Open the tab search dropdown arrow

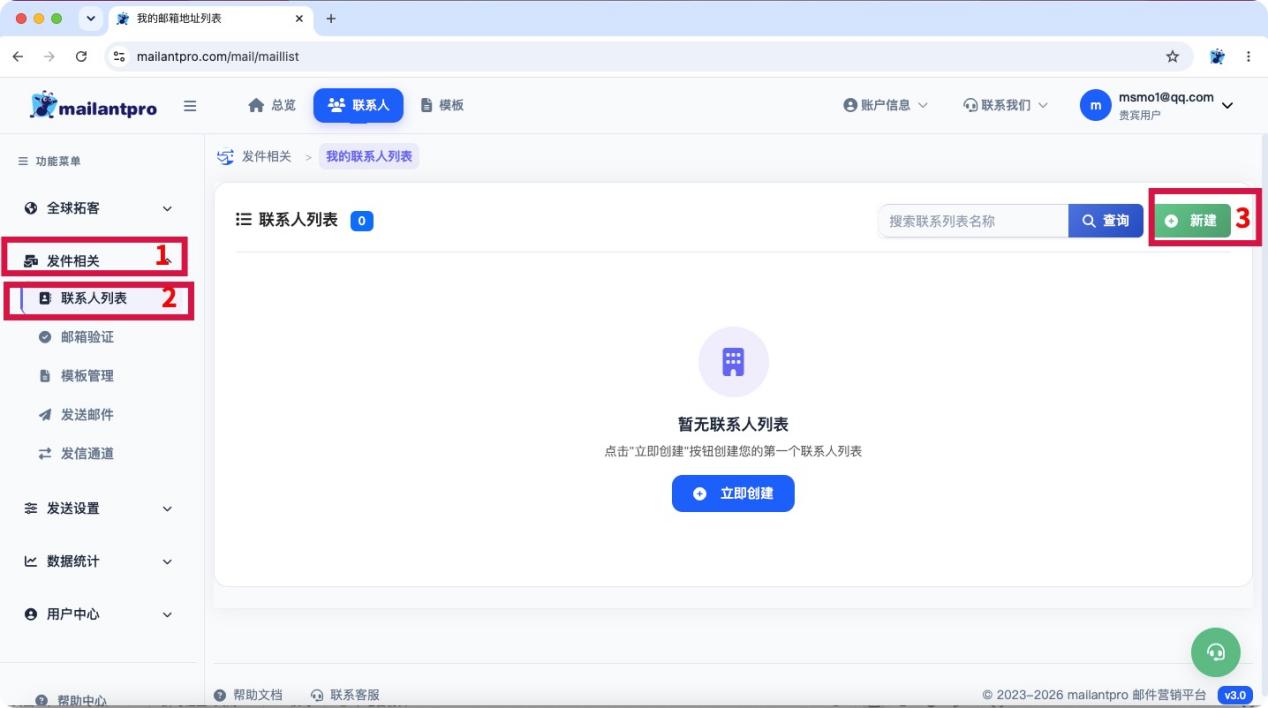(91, 19)
